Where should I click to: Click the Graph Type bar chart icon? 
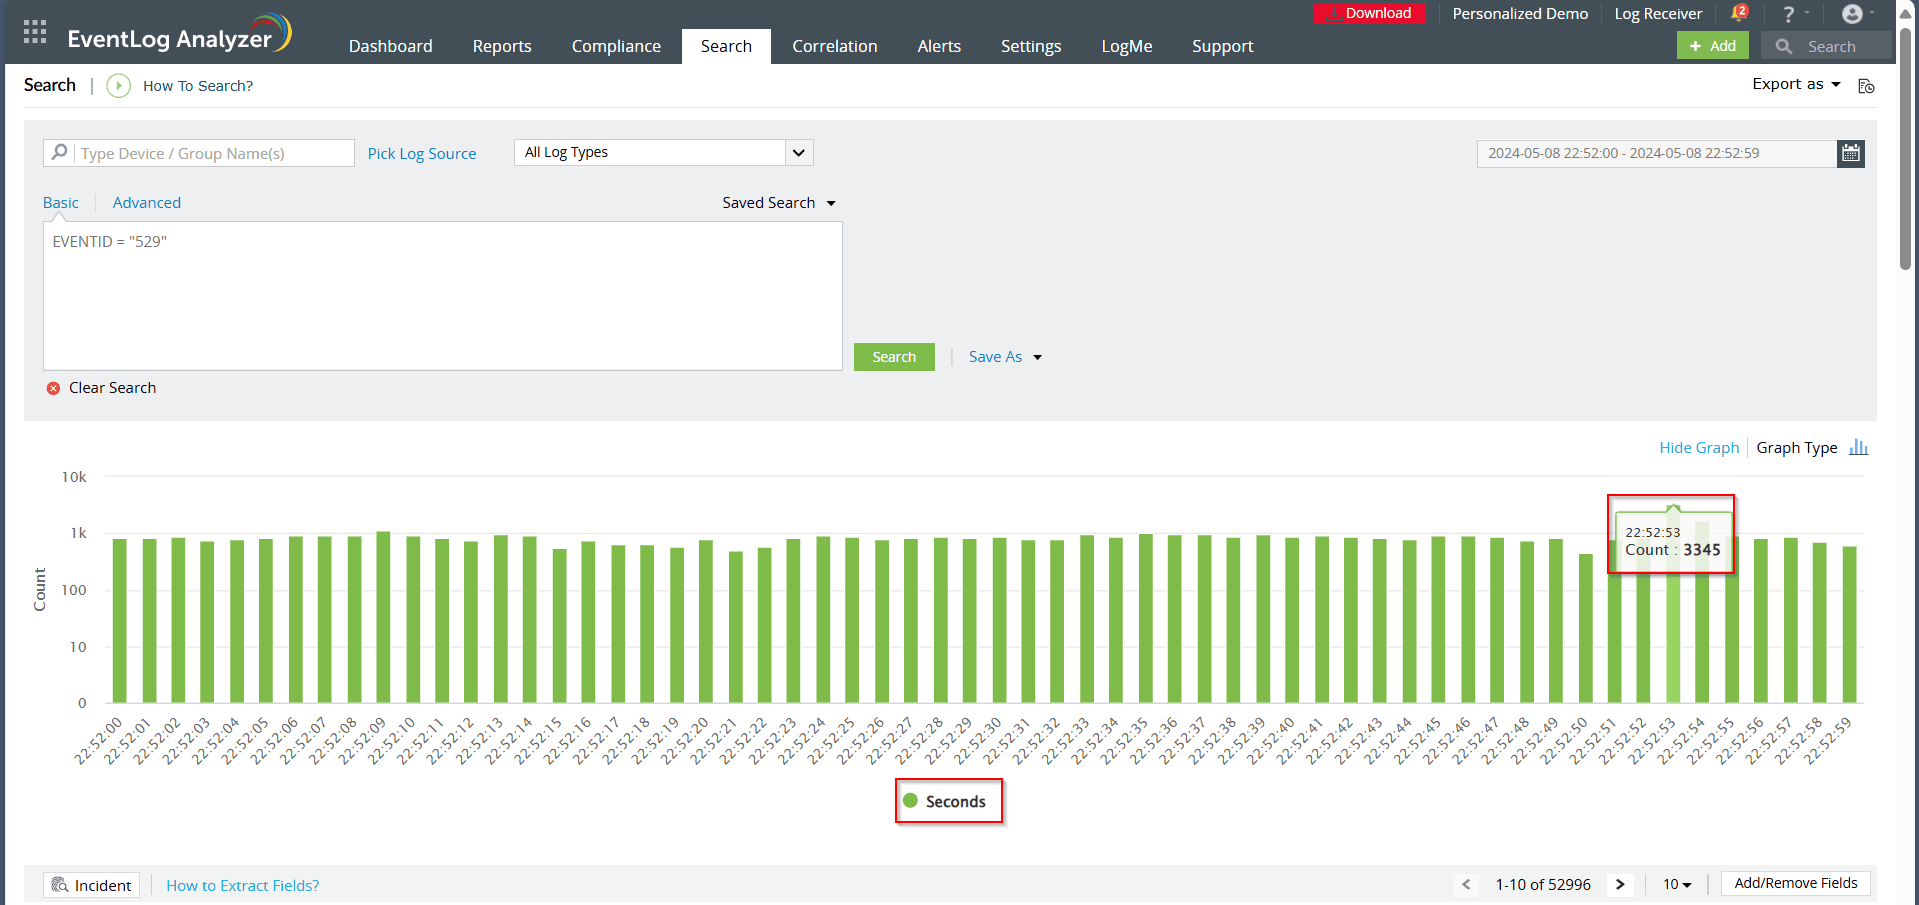(x=1858, y=447)
